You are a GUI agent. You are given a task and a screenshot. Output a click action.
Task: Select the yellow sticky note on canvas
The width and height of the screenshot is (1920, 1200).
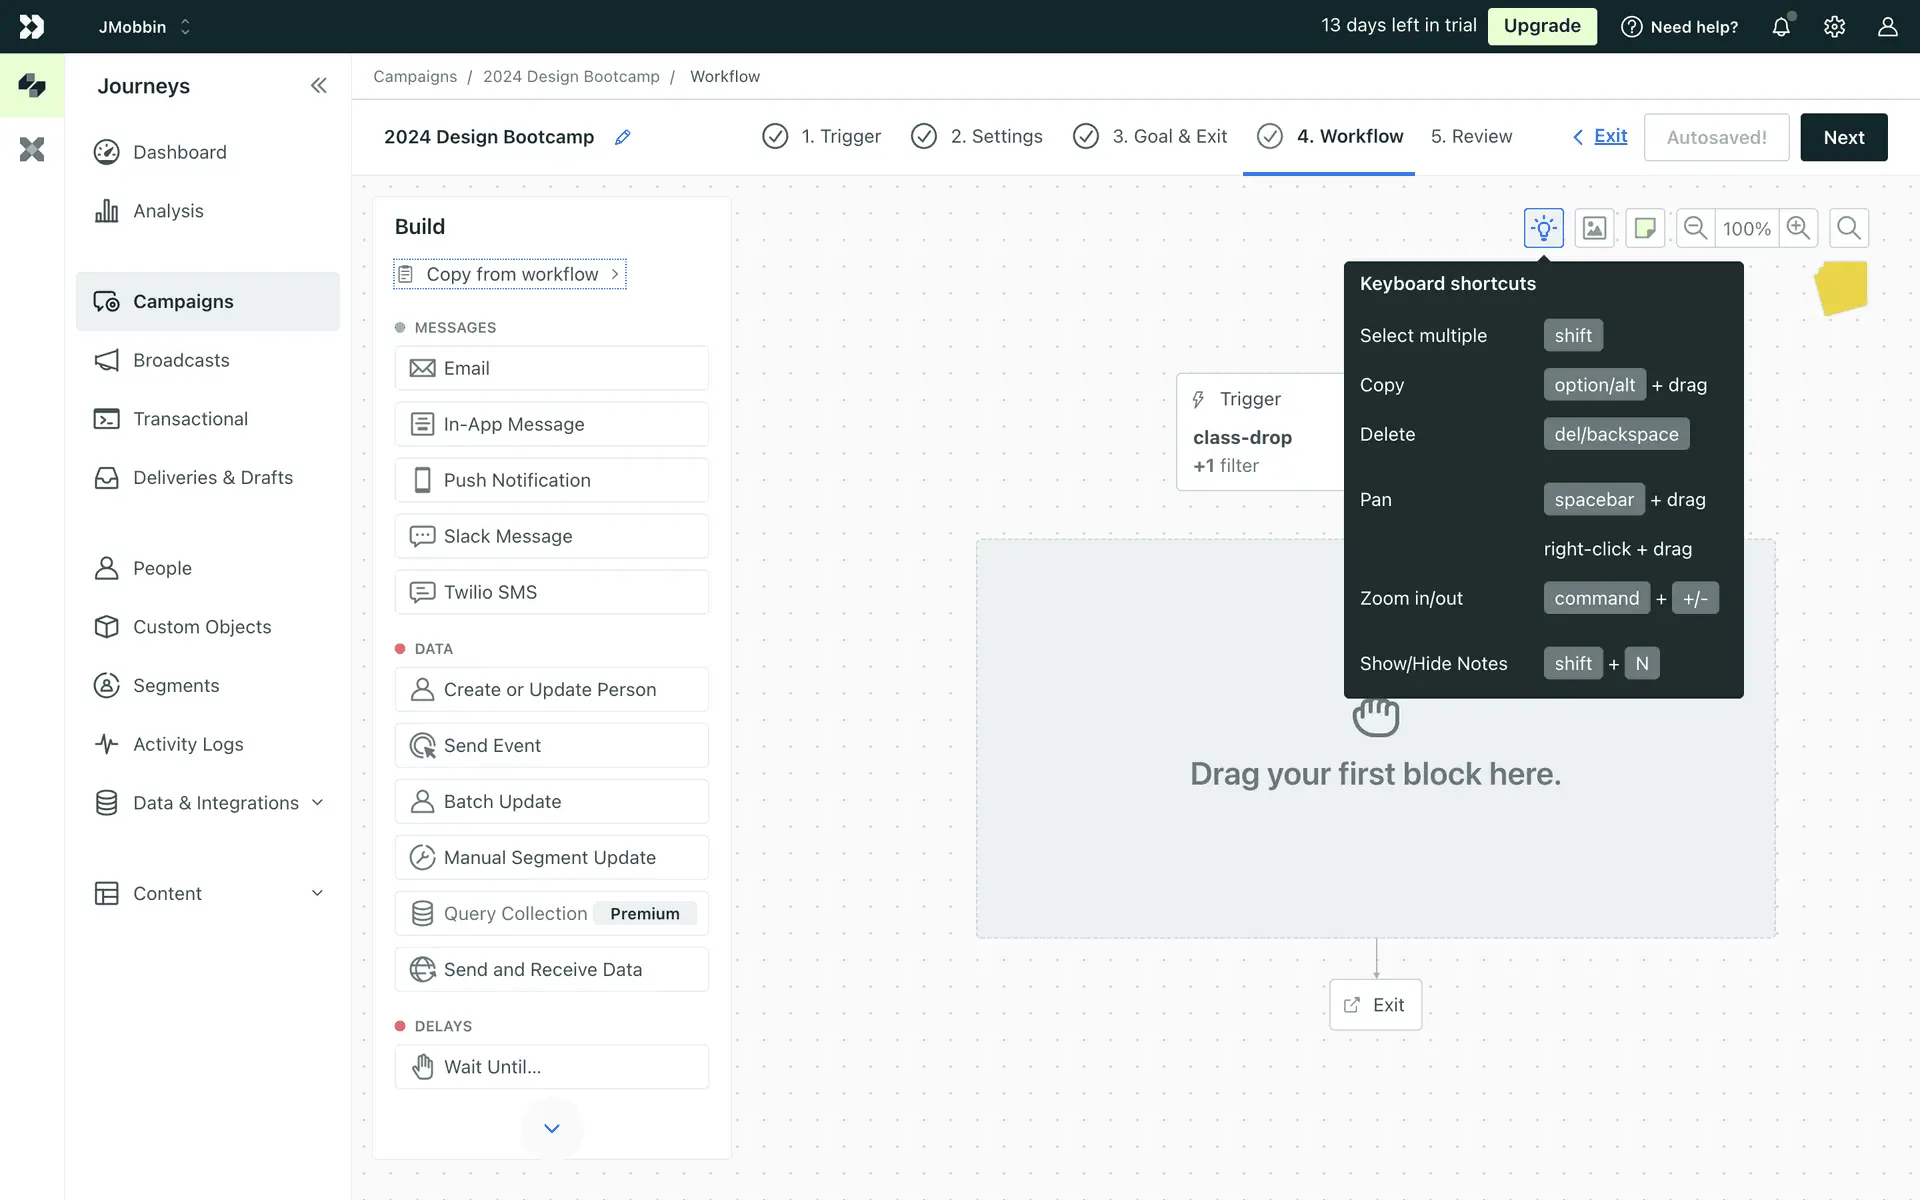click(x=1841, y=288)
